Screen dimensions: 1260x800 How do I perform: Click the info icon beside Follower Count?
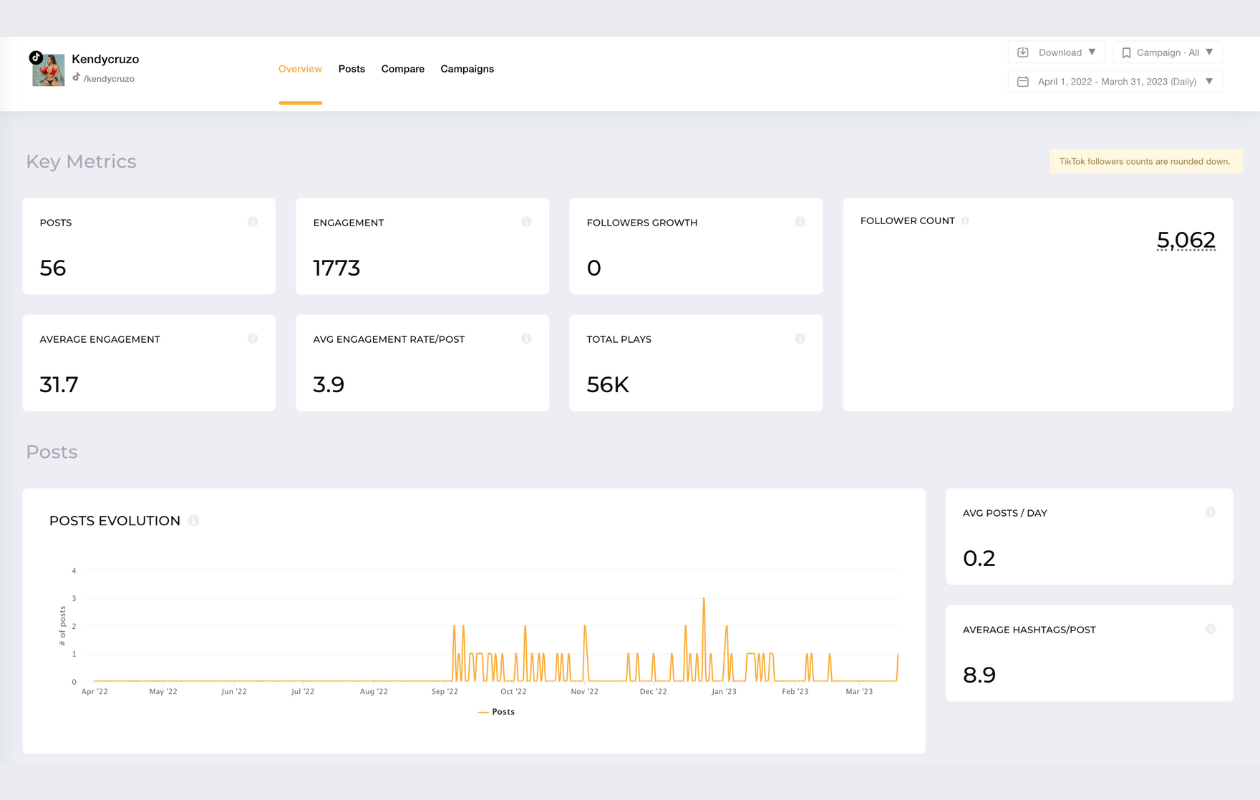pyautogui.click(x=965, y=220)
